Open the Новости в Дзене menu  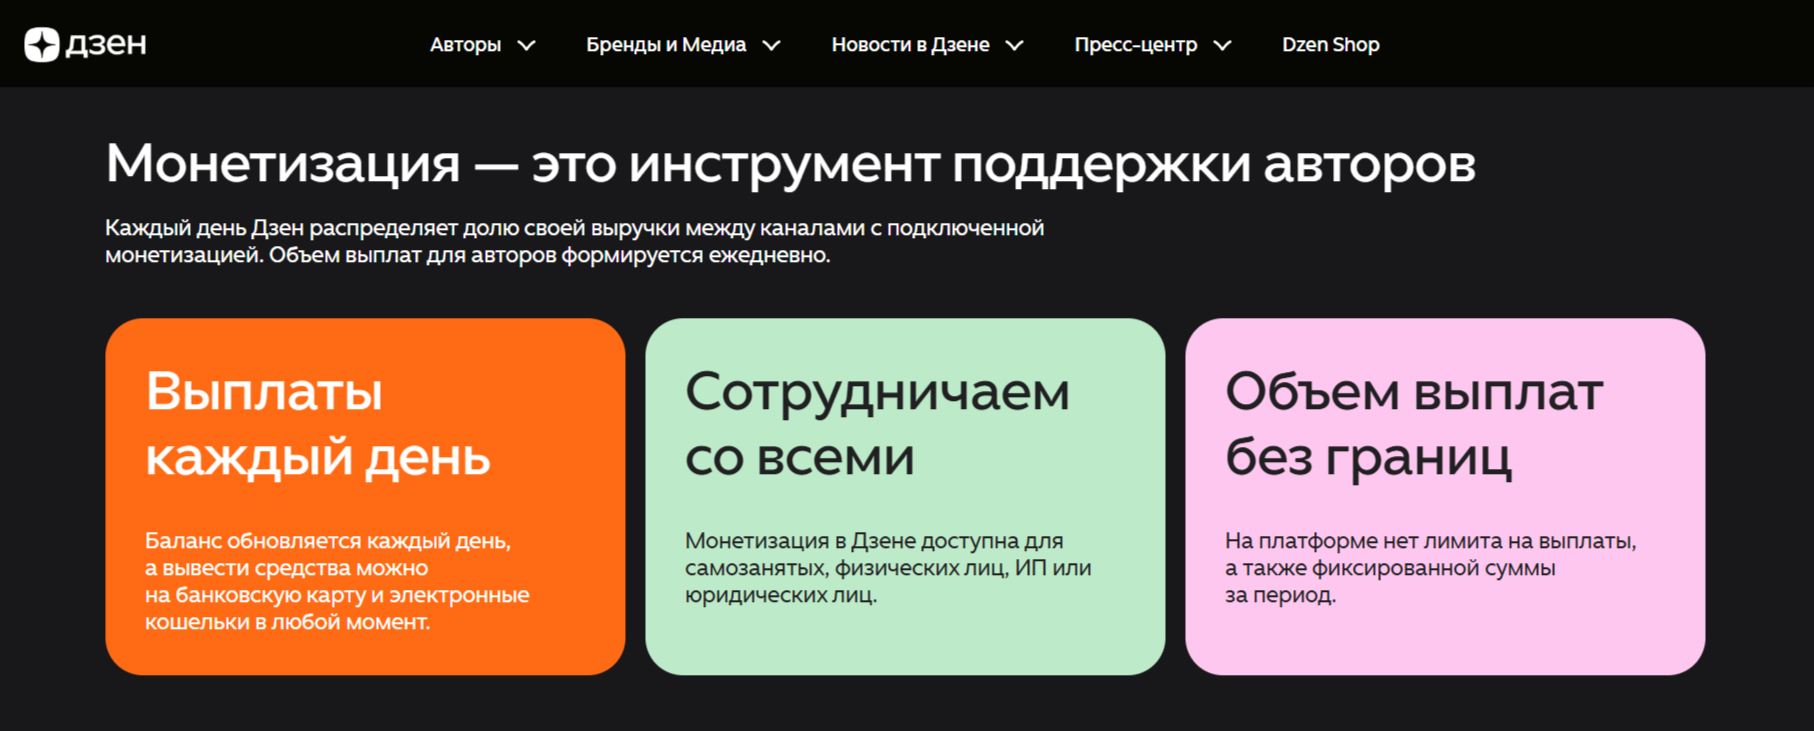[910, 45]
